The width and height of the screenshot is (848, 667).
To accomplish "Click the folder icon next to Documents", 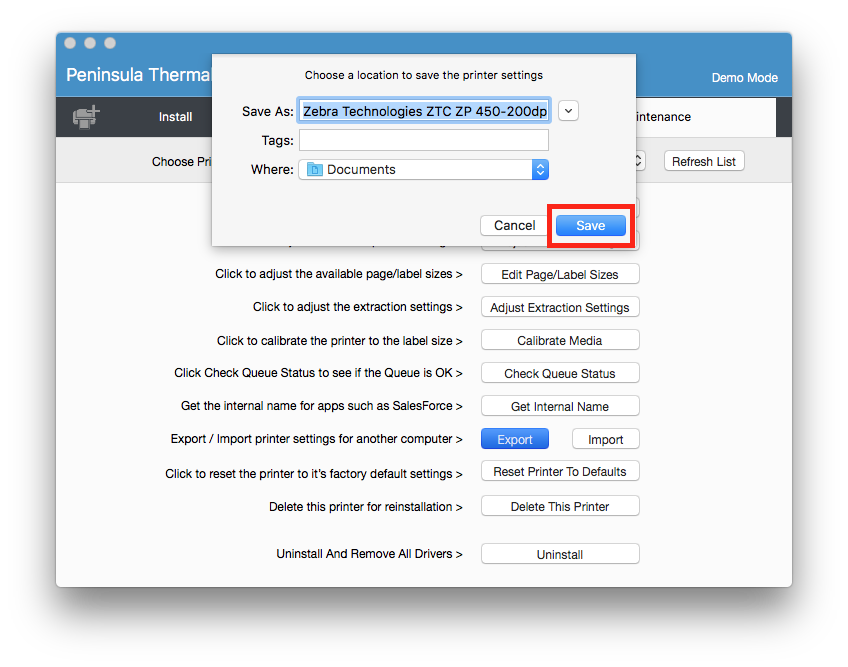I will tap(314, 170).
